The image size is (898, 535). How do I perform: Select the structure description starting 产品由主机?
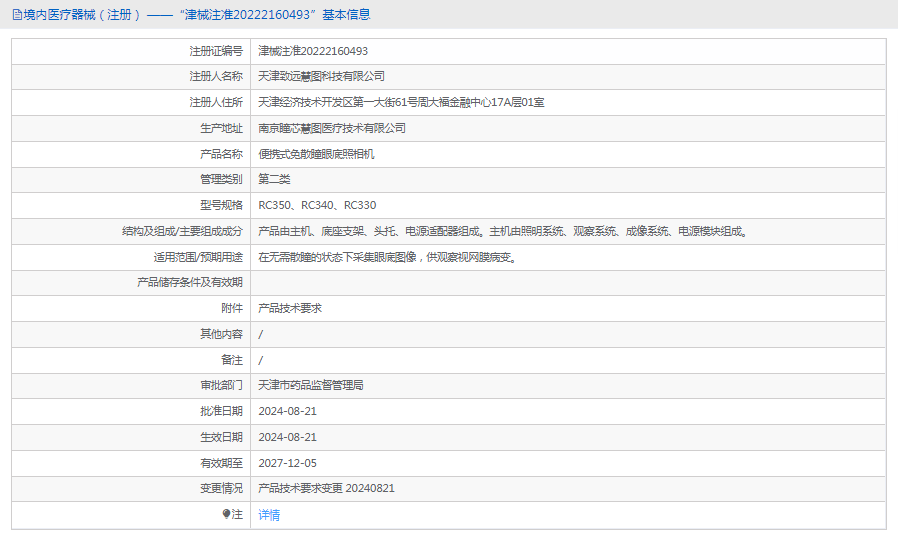(503, 231)
